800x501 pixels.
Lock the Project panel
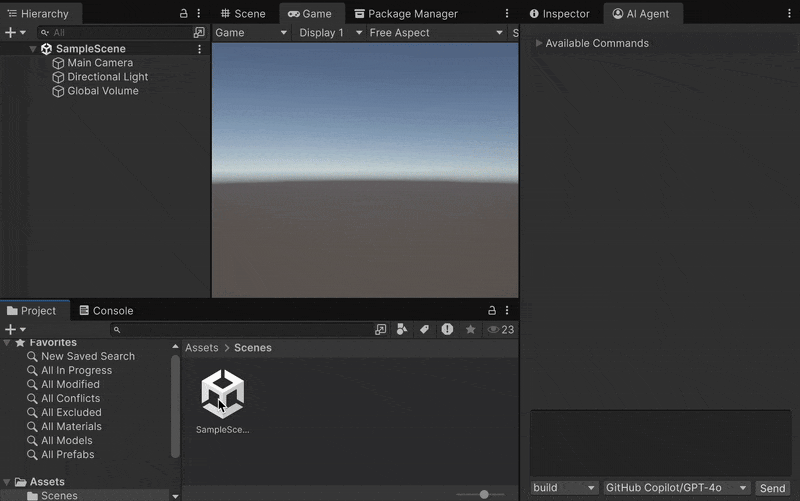coord(492,310)
